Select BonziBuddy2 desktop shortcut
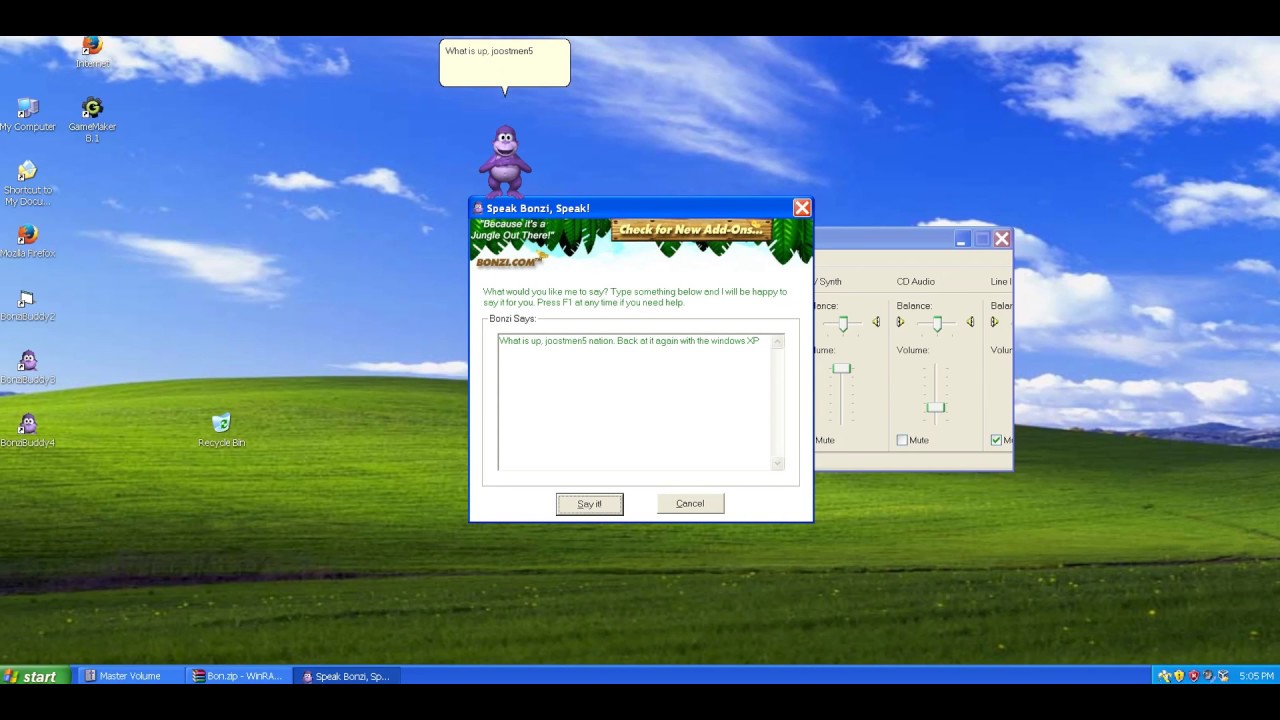The height and width of the screenshot is (720, 1280). click(x=28, y=305)
